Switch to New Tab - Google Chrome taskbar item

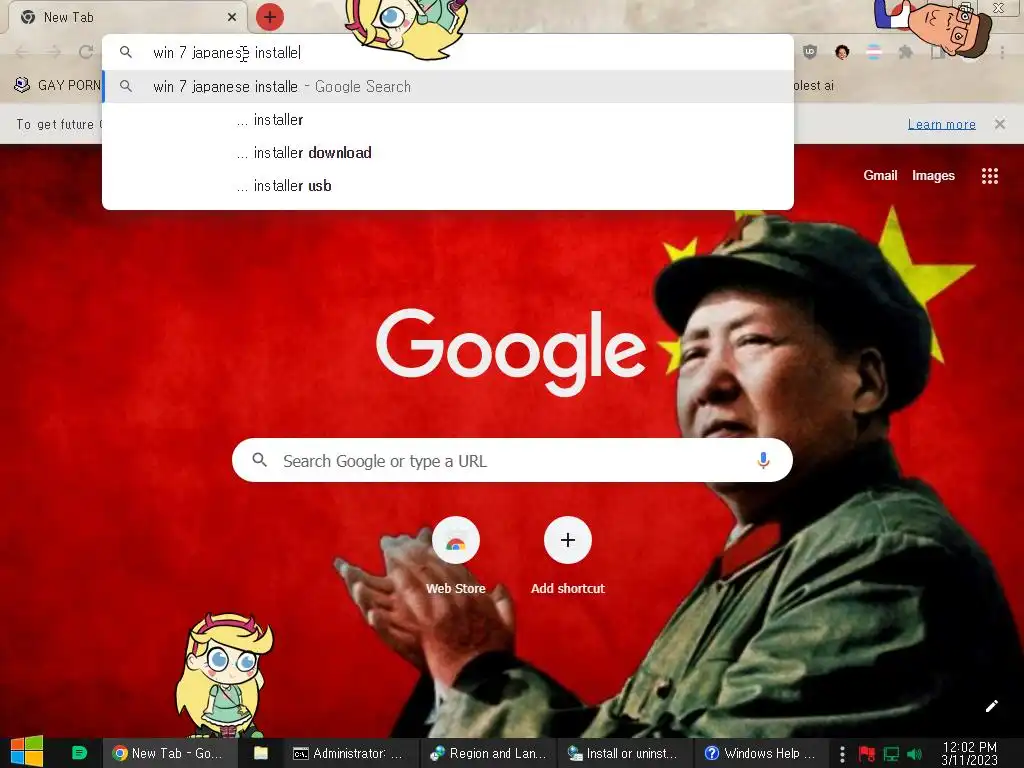coord(168,753)
